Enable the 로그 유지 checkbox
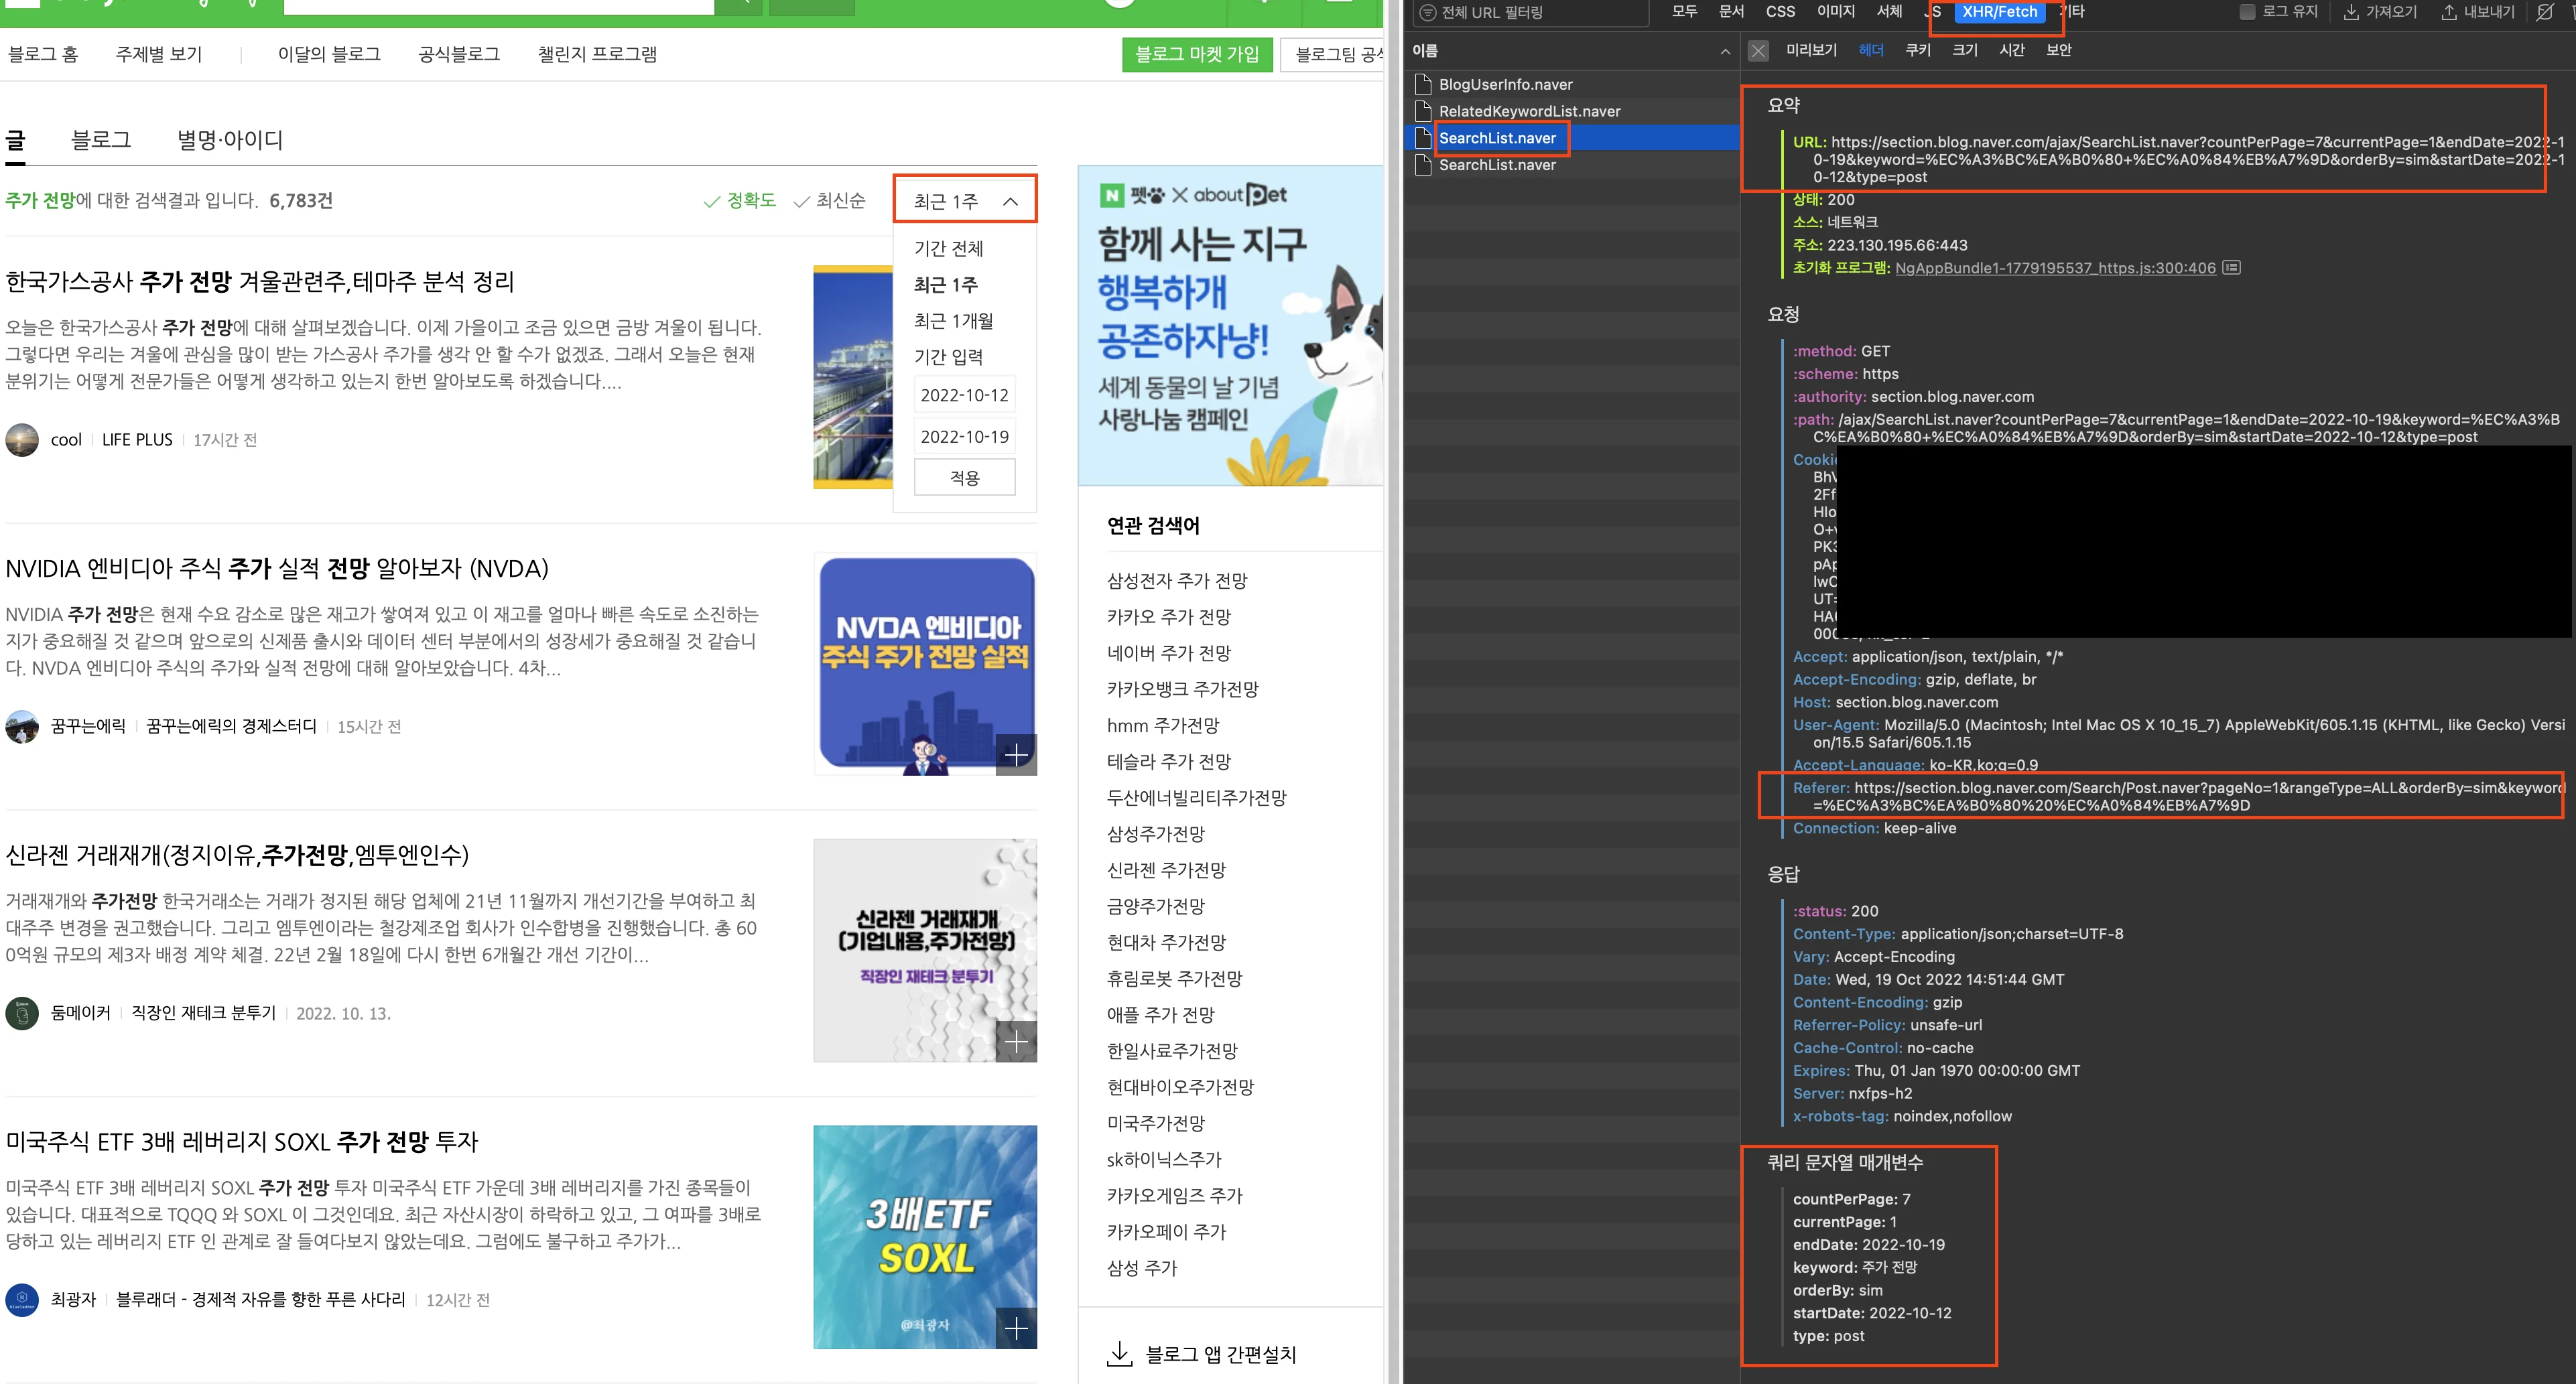2576x1384 pixels. pyautogui.click(x=2247, y=12)
